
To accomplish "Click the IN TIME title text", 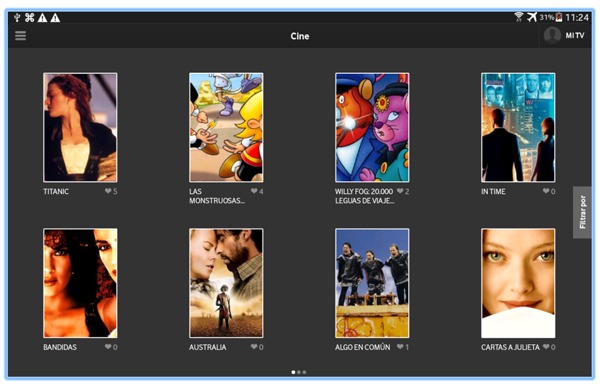I will [x=493, y=191].
